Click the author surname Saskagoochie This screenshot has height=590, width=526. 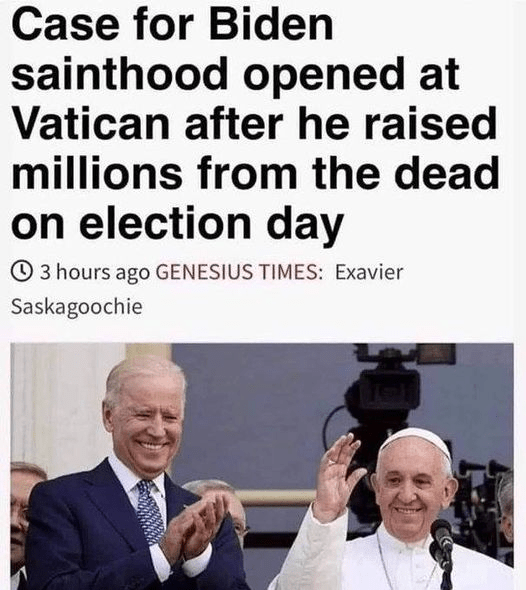pyautogui.click(x=77, y=307)
